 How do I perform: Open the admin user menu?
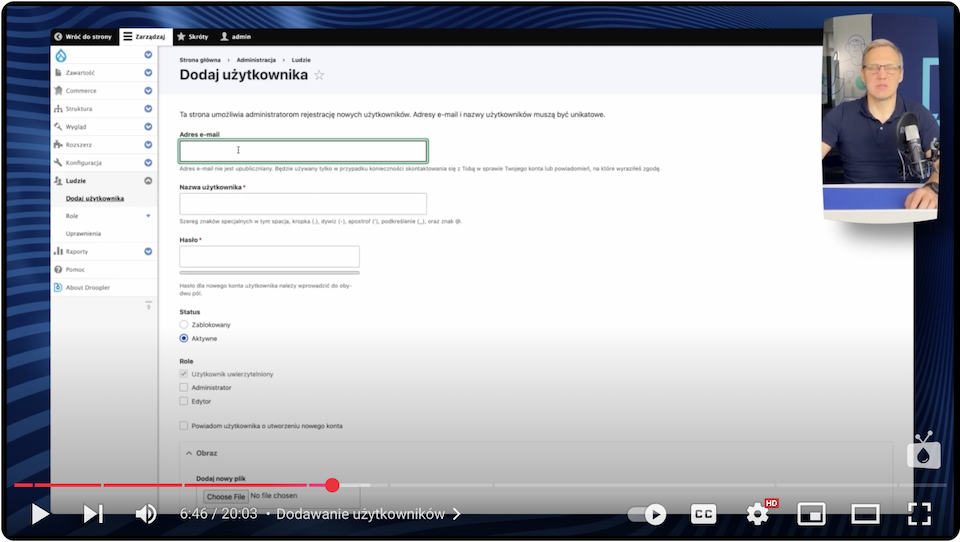click(x=236, y=37)
